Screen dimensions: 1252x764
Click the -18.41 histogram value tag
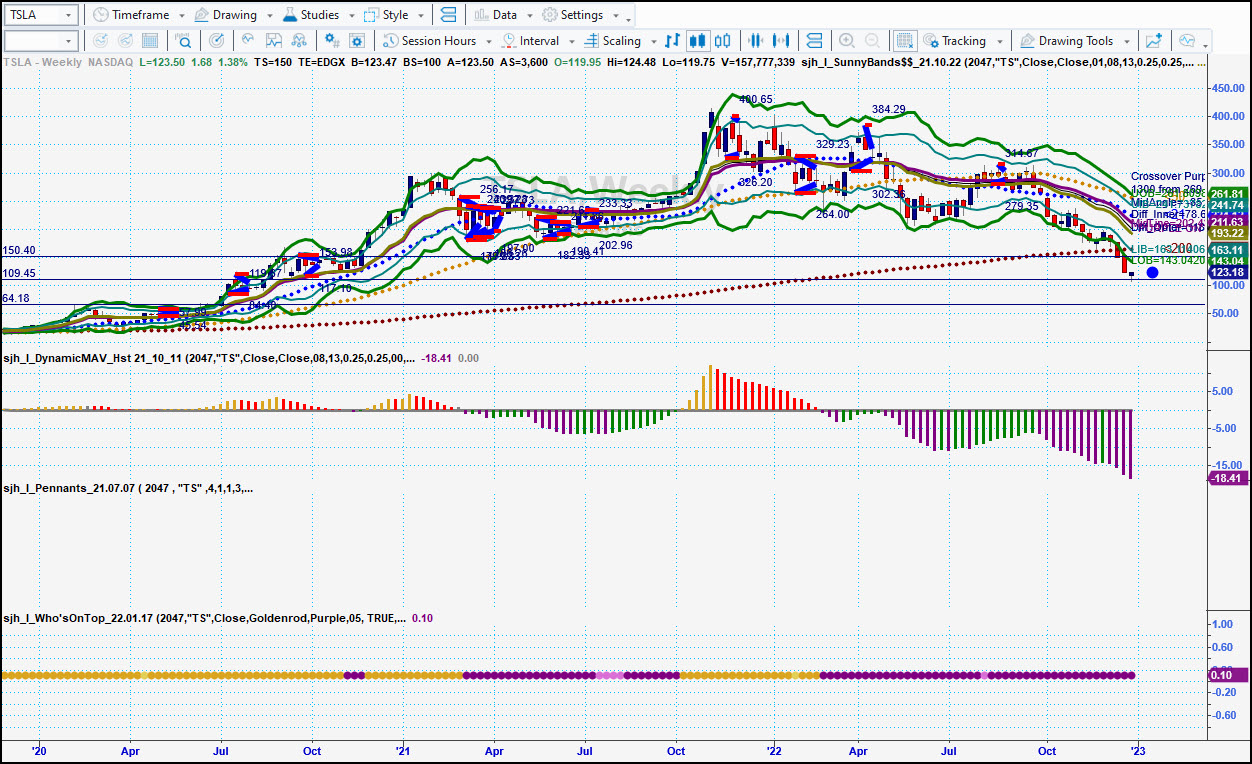1228,479
